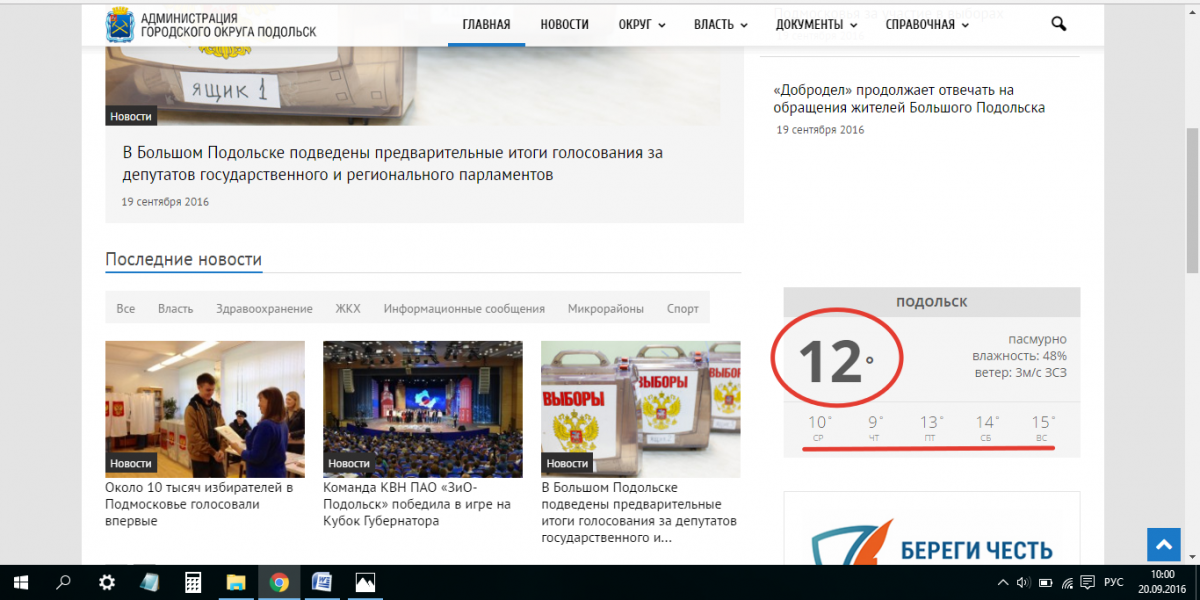Image resolution: width=1200 pixels, height=600 pixels.
Task: Go to the Главная menu item
Action: pyautogui.click(x=486, y=25)
